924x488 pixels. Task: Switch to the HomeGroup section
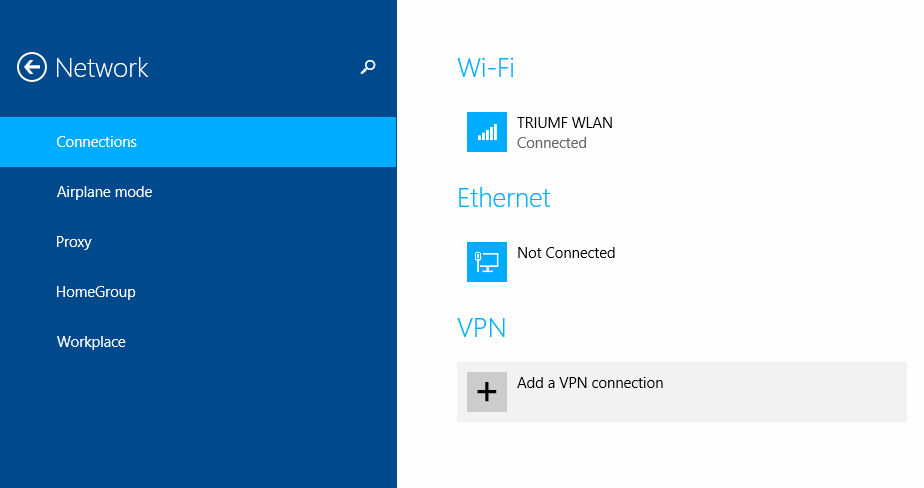pyautogui.click(x=96, y=292)
